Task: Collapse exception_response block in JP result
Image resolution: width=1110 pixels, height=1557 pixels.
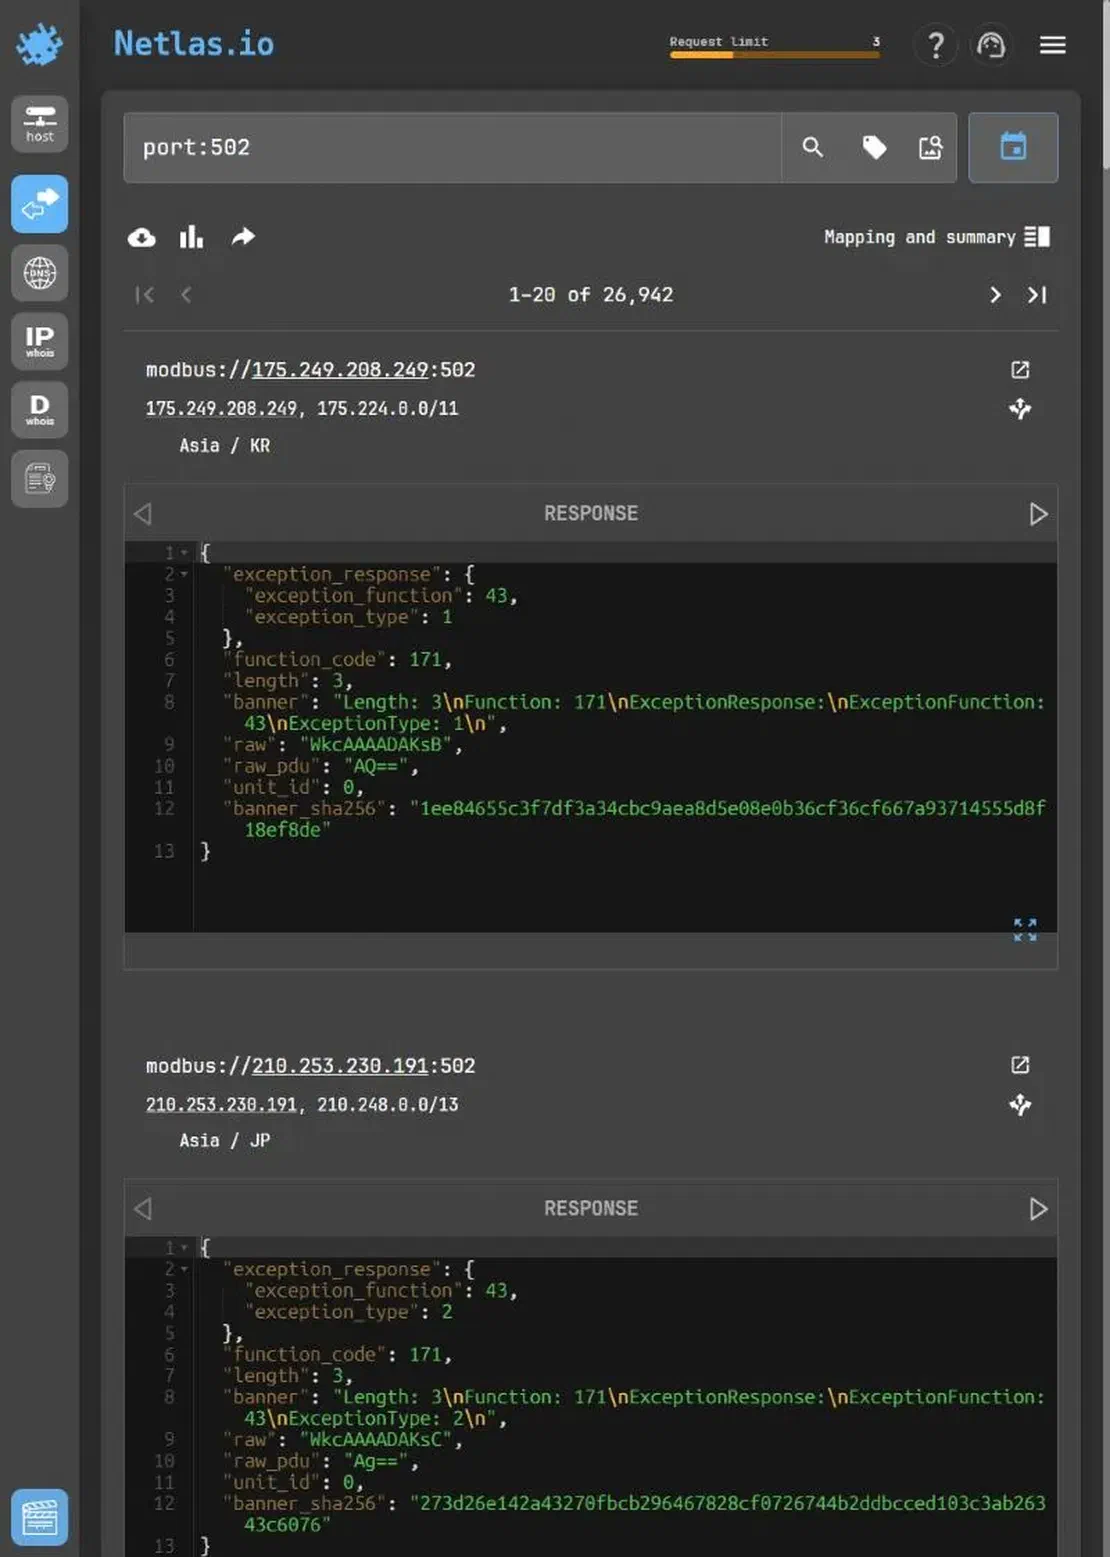Action: point(184,1270)
